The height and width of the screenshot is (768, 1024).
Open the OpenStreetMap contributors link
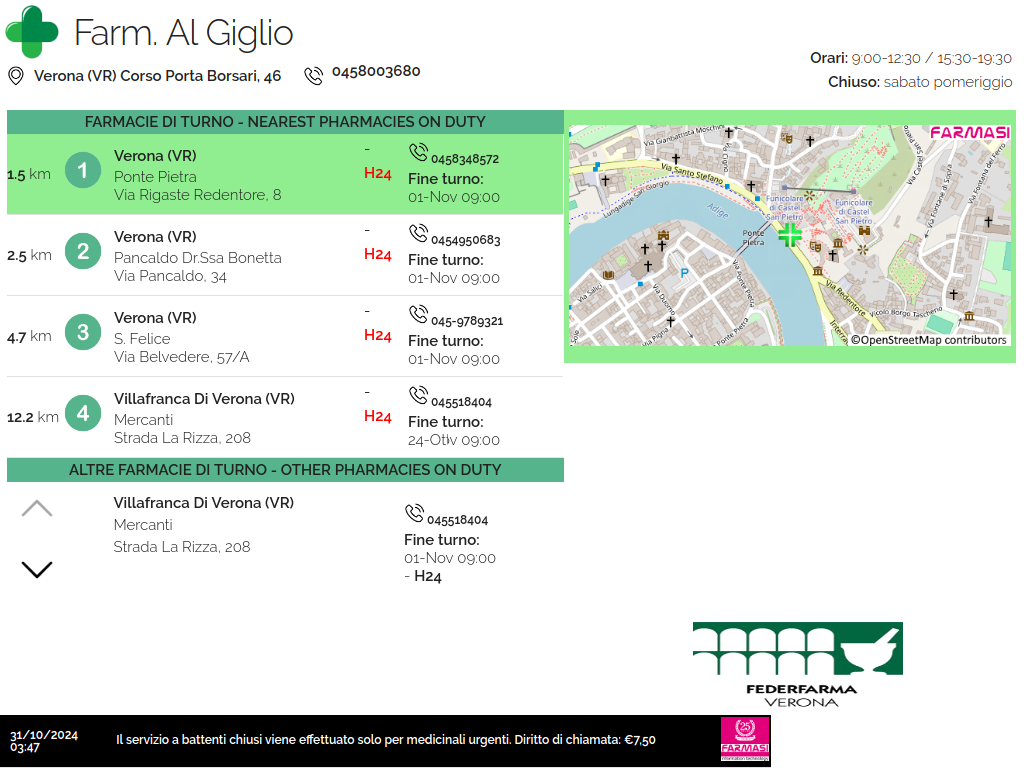click(x=929, y=340)
